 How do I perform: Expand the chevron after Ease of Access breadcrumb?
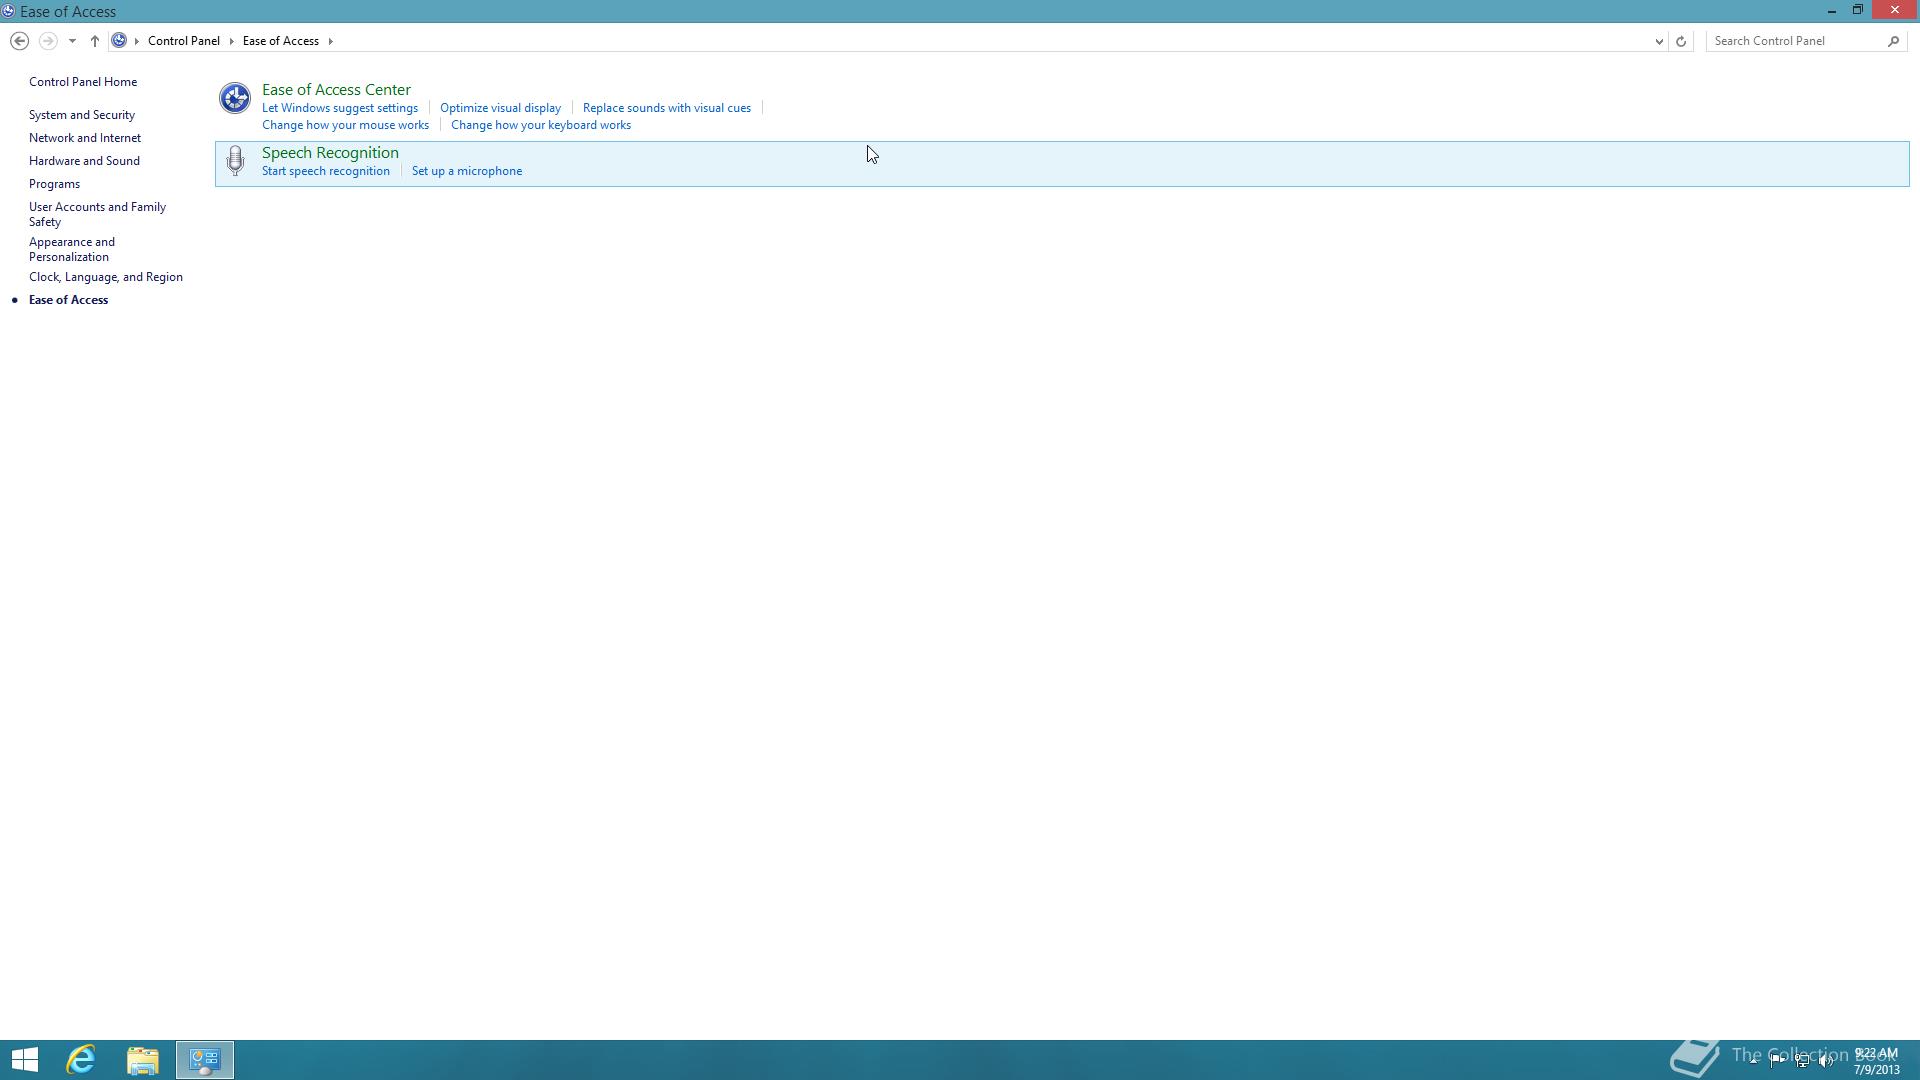330,41
